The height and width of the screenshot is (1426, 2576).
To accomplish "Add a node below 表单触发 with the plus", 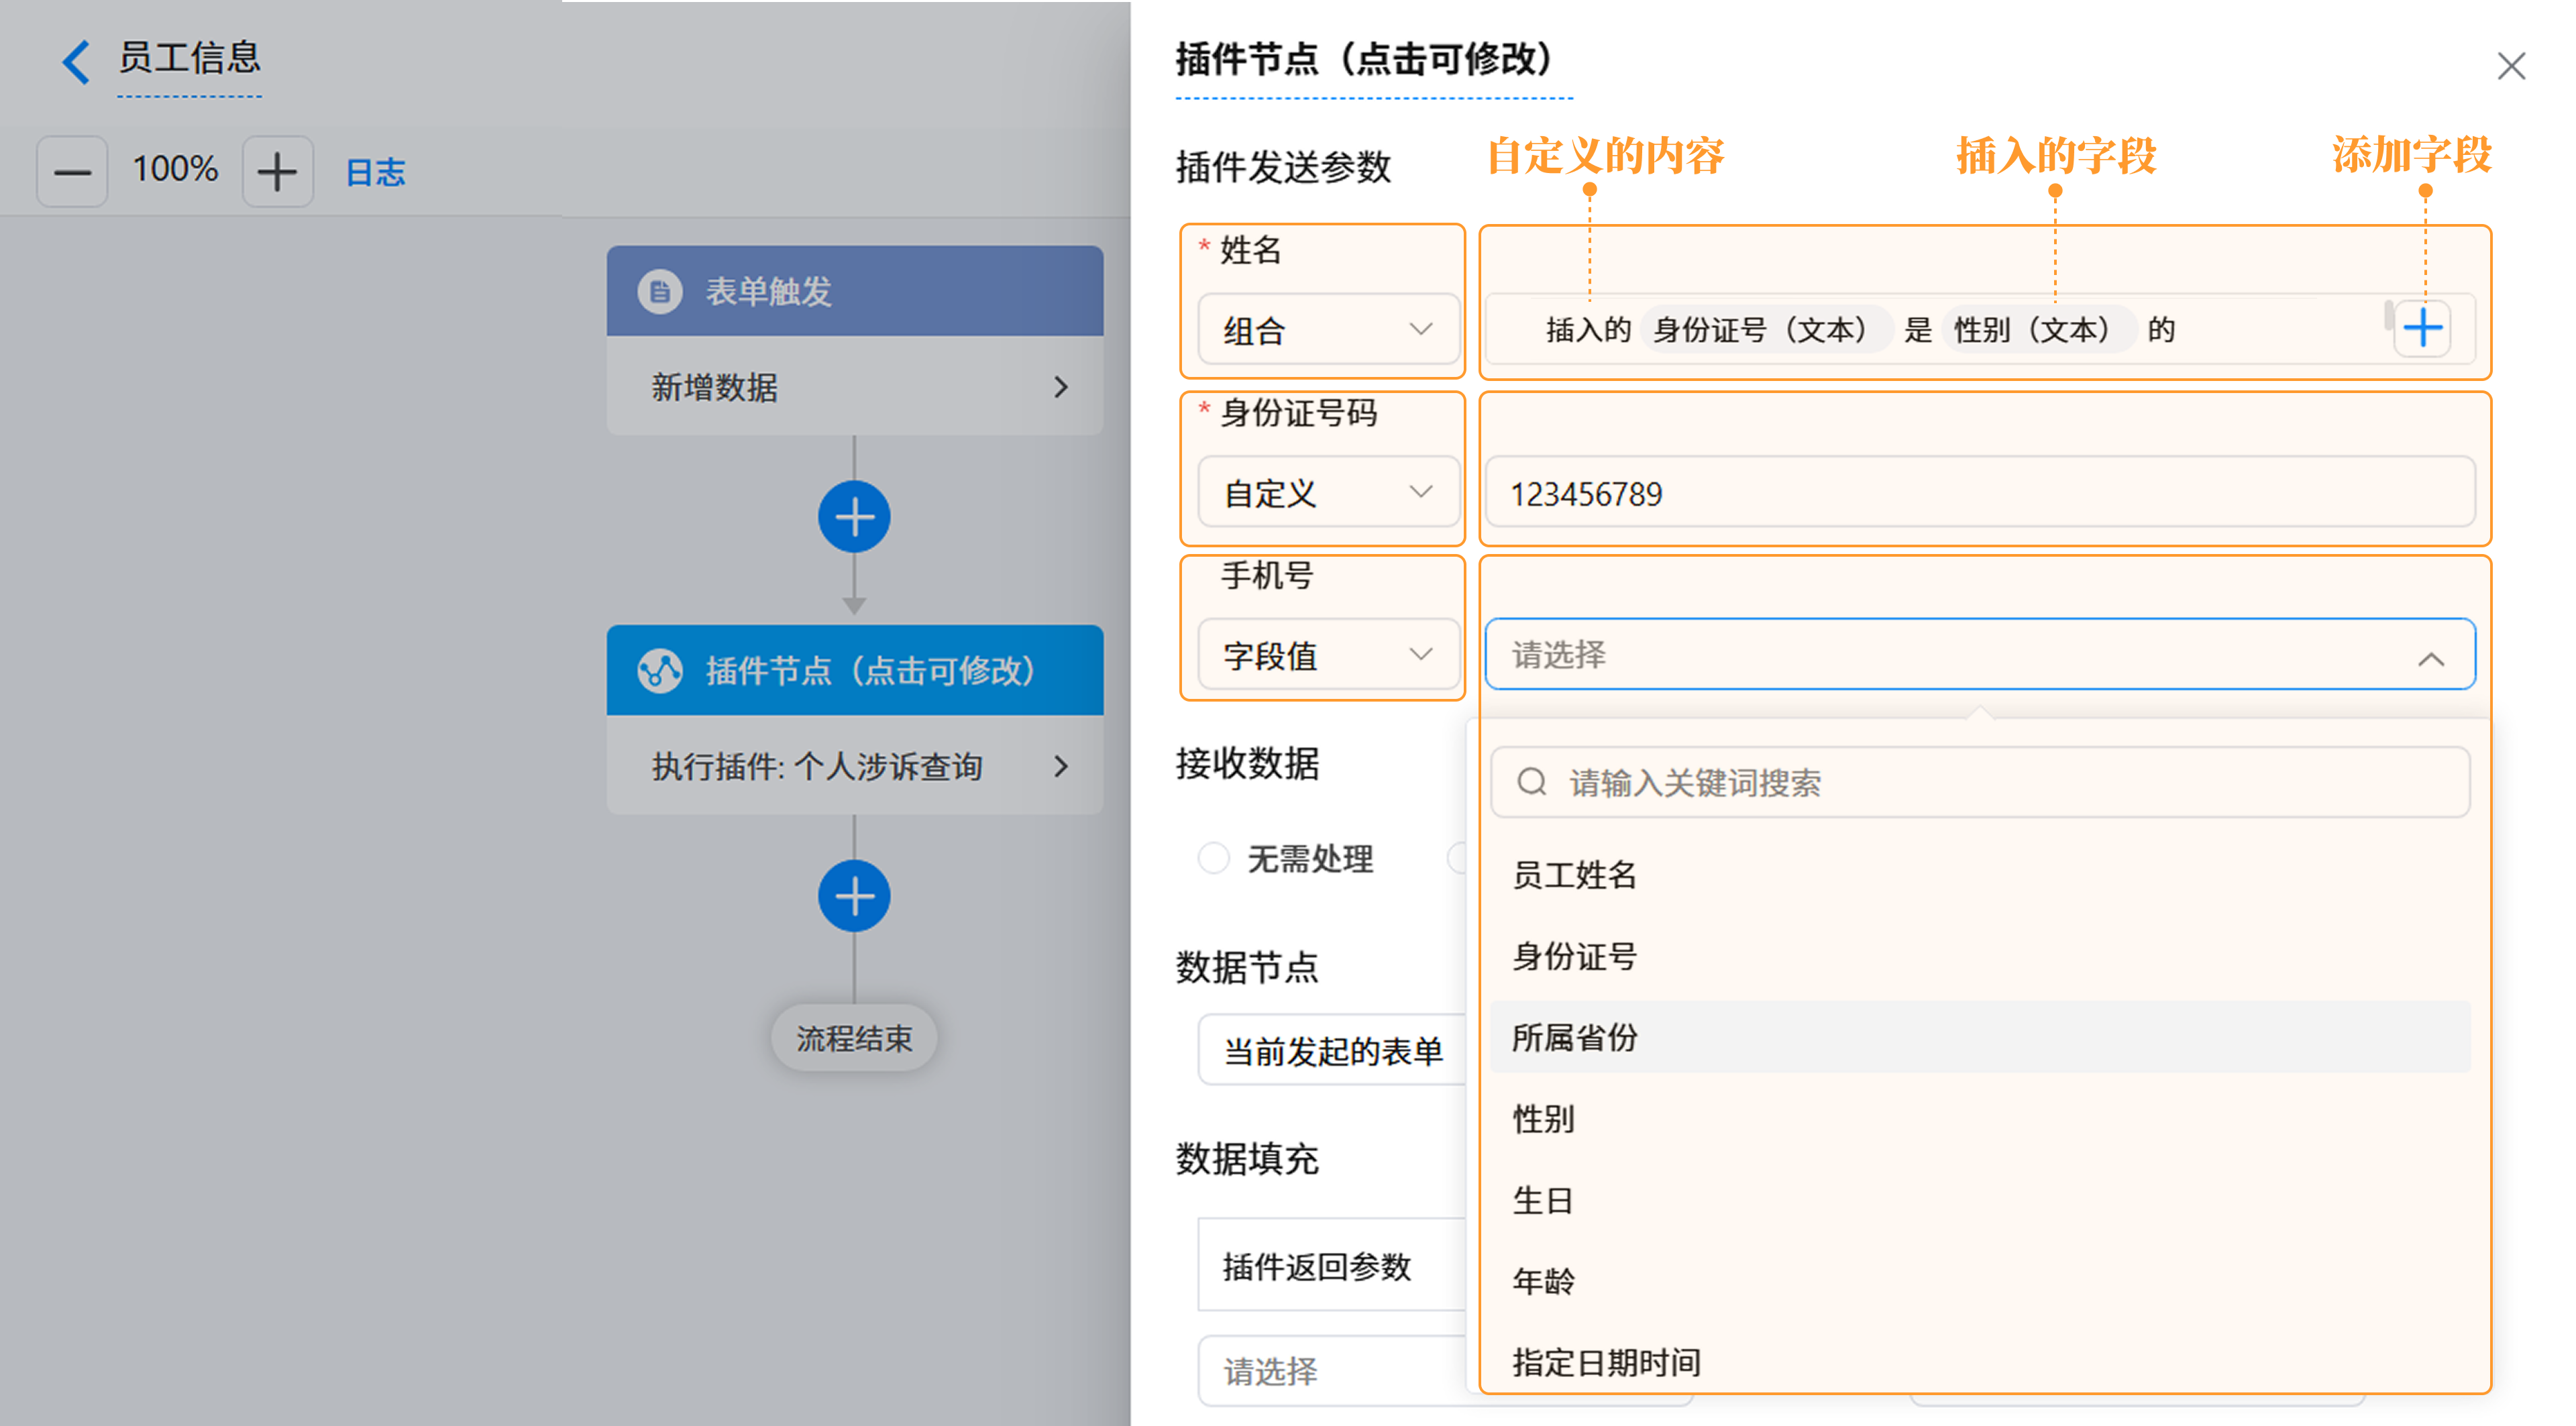I will click(x=854, y=517).
